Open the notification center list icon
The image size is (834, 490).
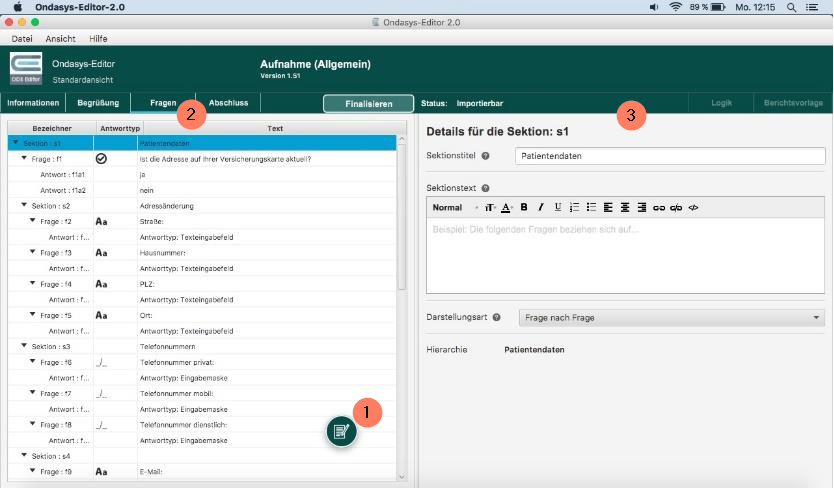coord(812,7)
